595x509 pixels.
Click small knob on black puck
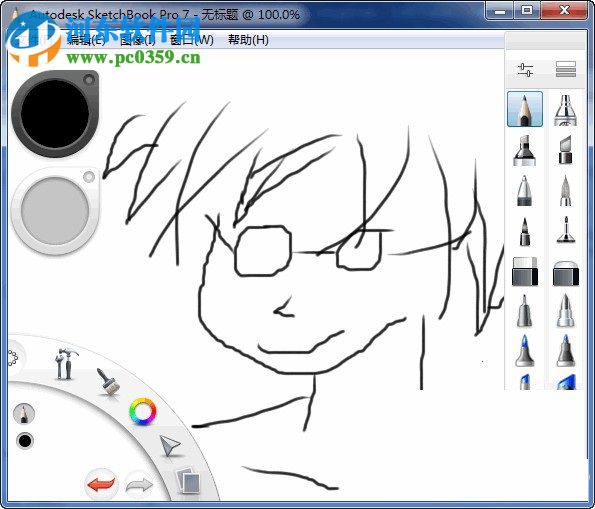coord(89,80)
